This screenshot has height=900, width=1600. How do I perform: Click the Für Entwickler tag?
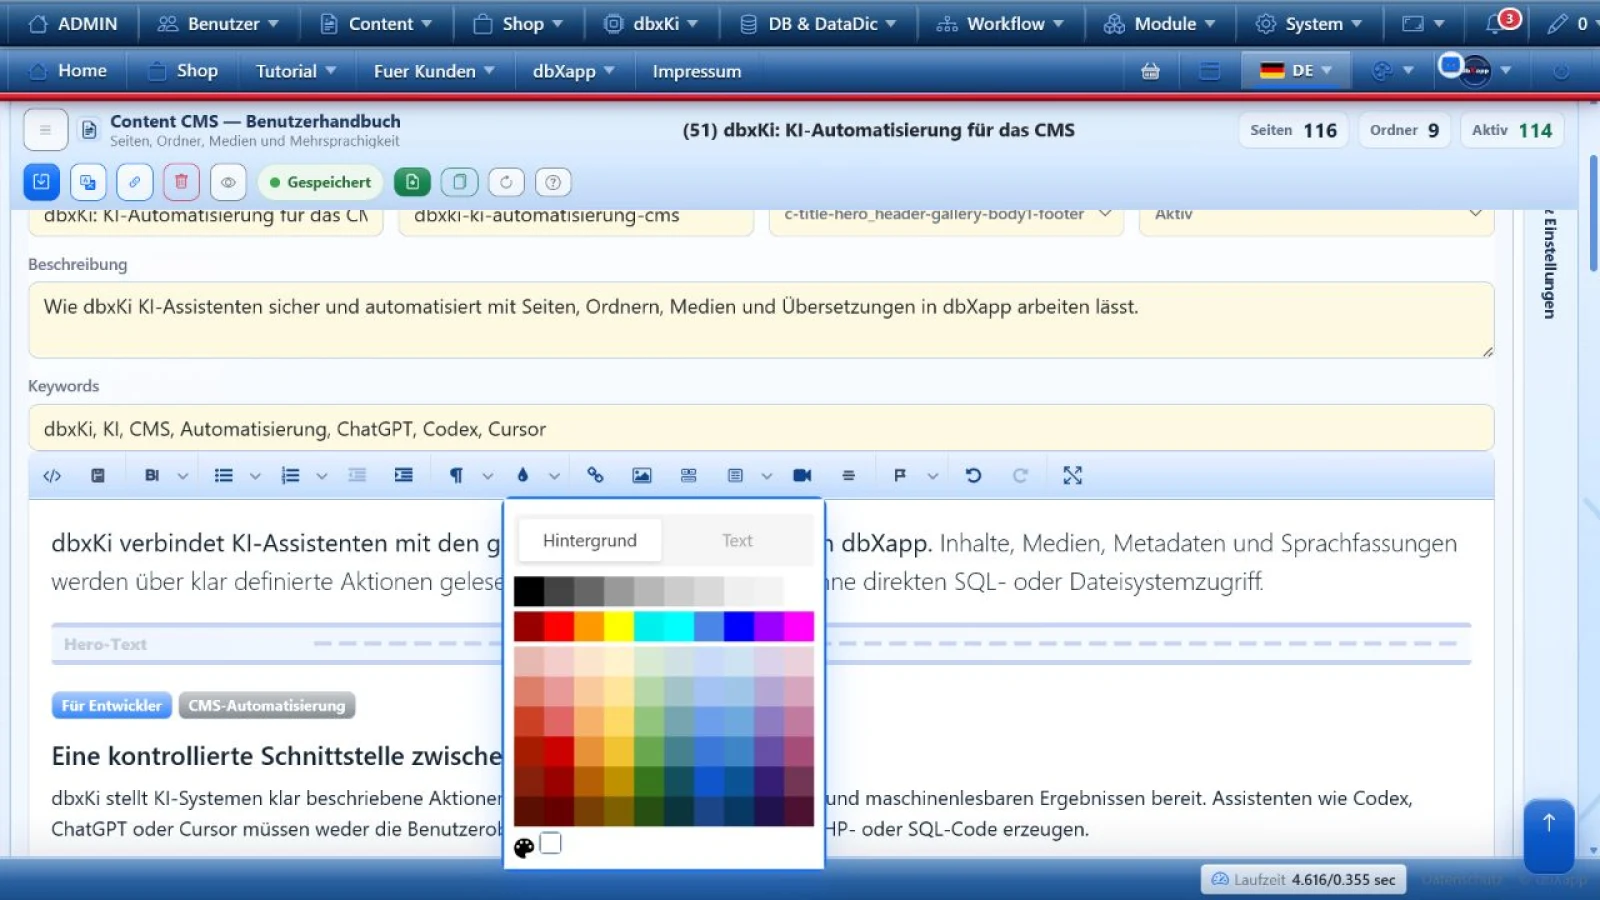pos(112,705)
